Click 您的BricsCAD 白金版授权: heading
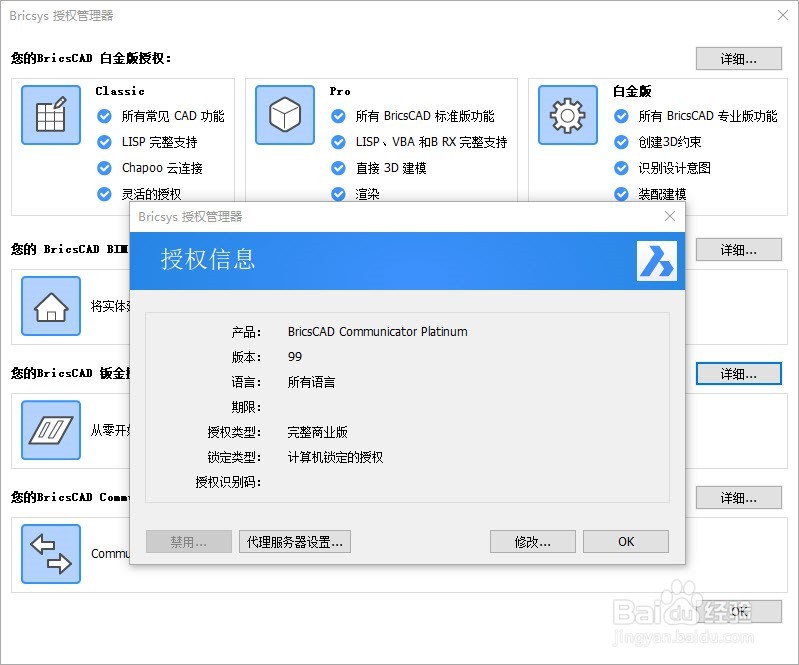The image size is (799, 665). [x=91, y=58]
